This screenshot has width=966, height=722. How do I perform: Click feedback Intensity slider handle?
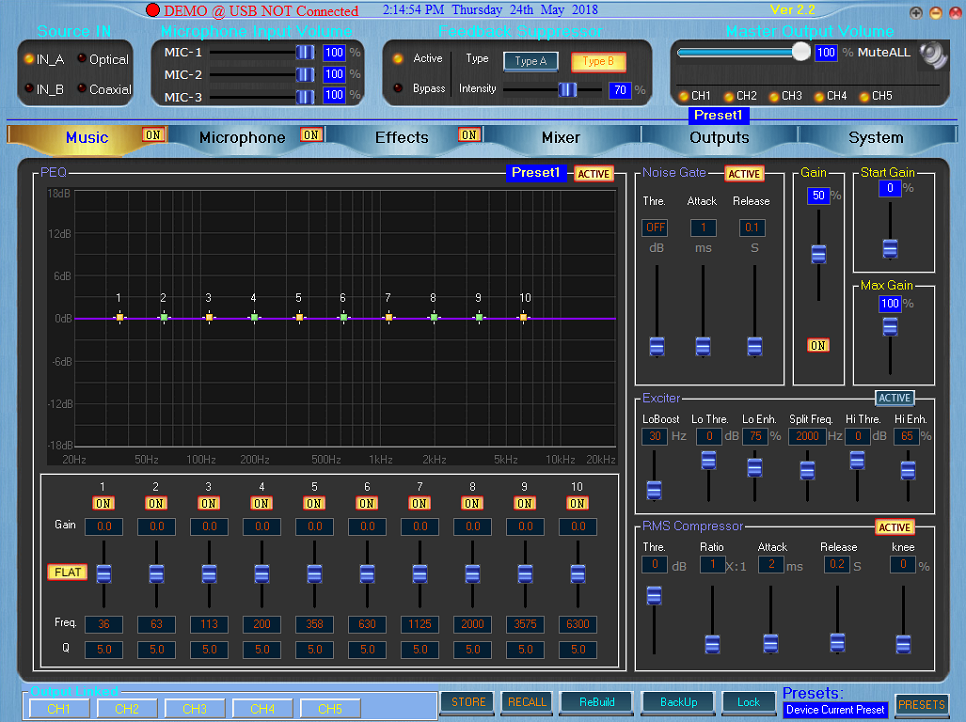click(567, 90)
